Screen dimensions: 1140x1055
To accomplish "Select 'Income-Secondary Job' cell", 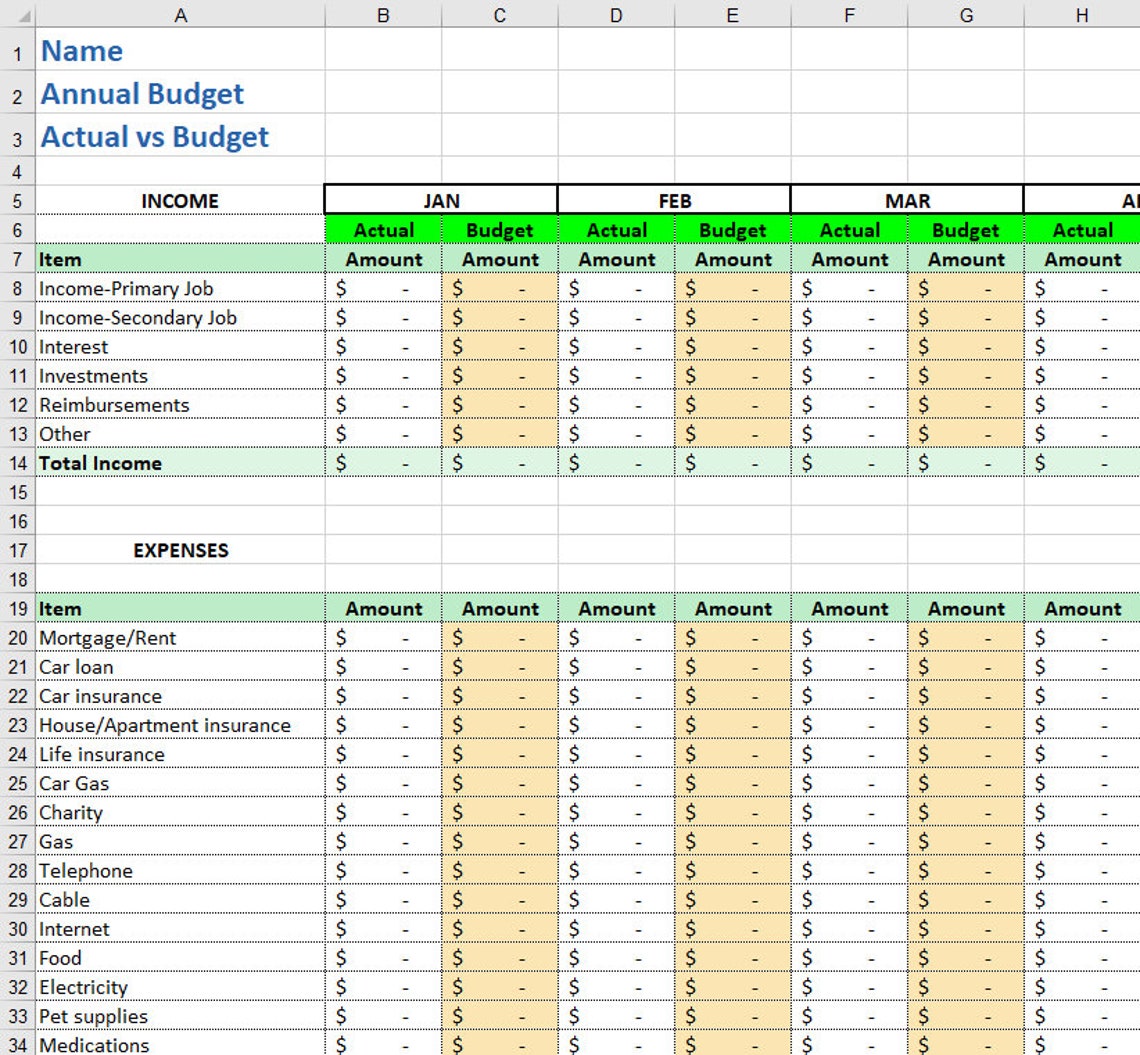I will coord(180,317).
